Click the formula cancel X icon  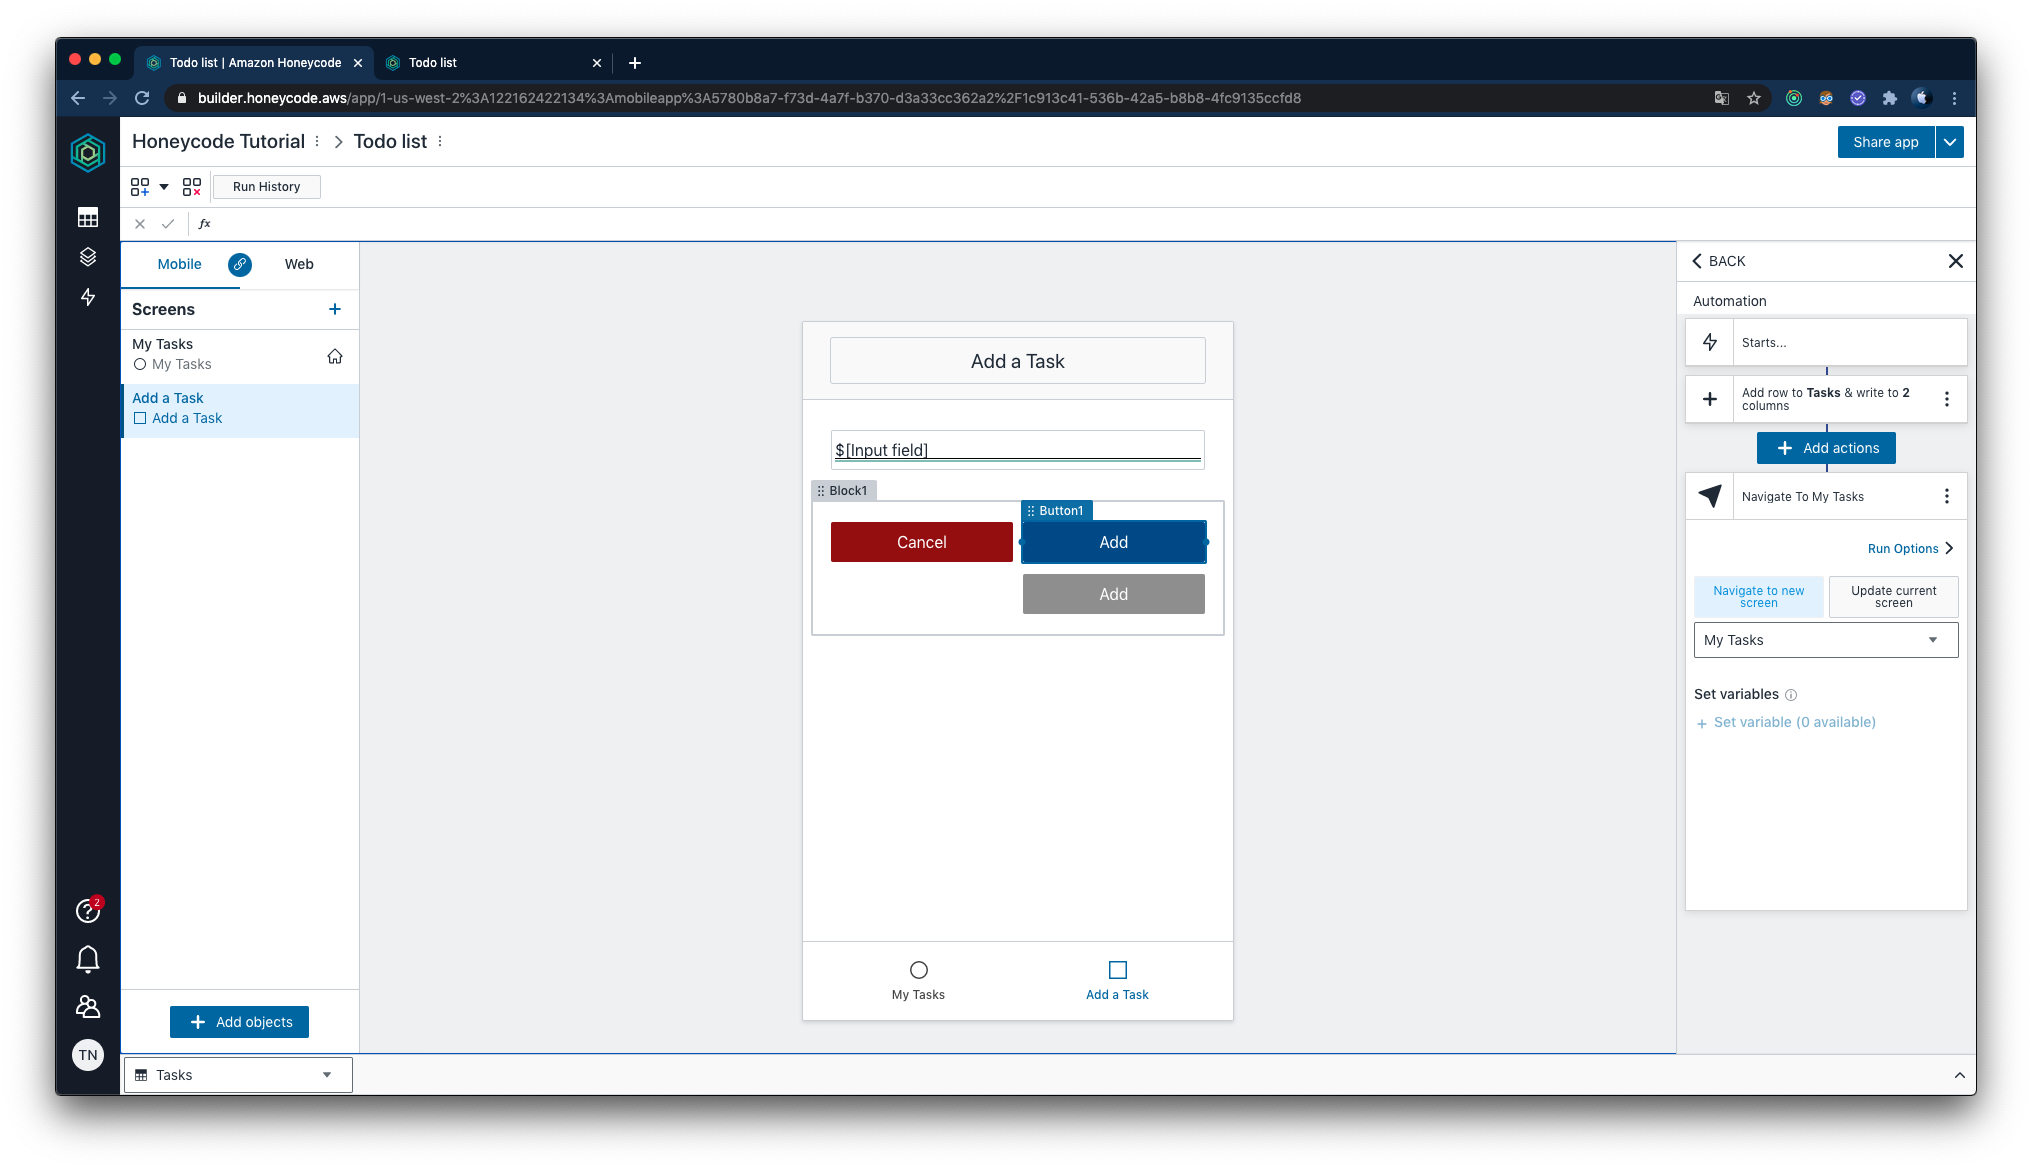140,224
